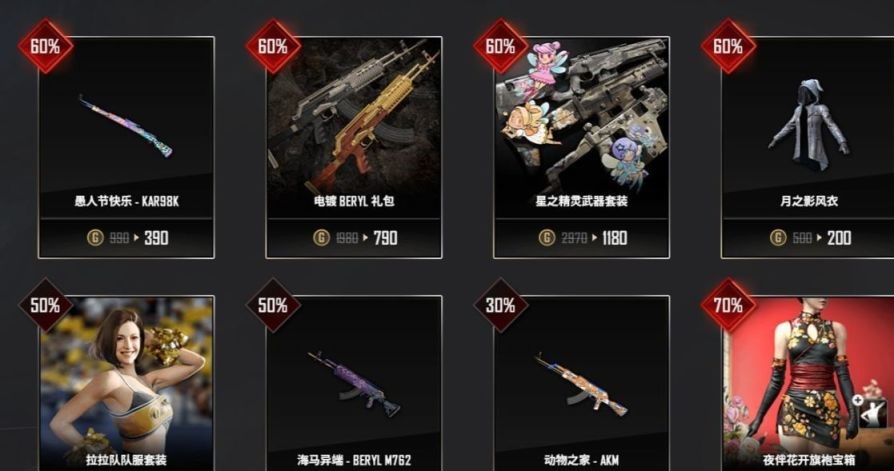Screen dimensions: 894x471
Task: Click the 50% badge on the 海马异端 BERYL M762 card
Action: coord(273,305)
